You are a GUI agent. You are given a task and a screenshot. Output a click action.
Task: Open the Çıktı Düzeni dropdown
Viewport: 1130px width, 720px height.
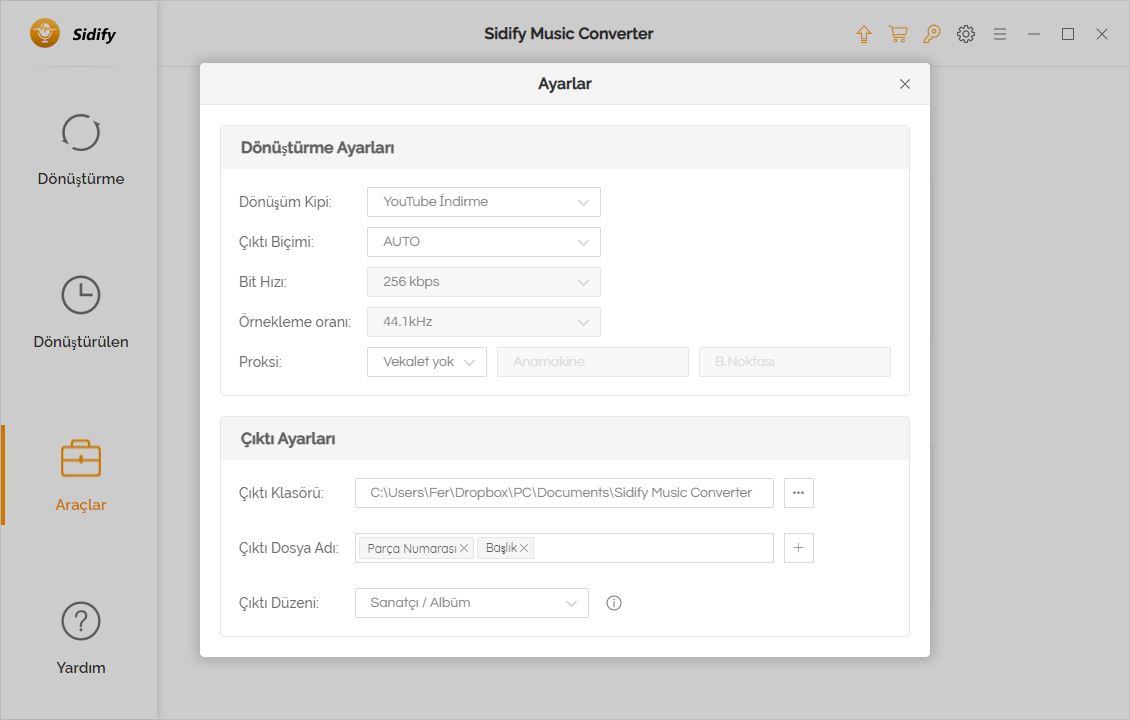click(x=471, y=603)
